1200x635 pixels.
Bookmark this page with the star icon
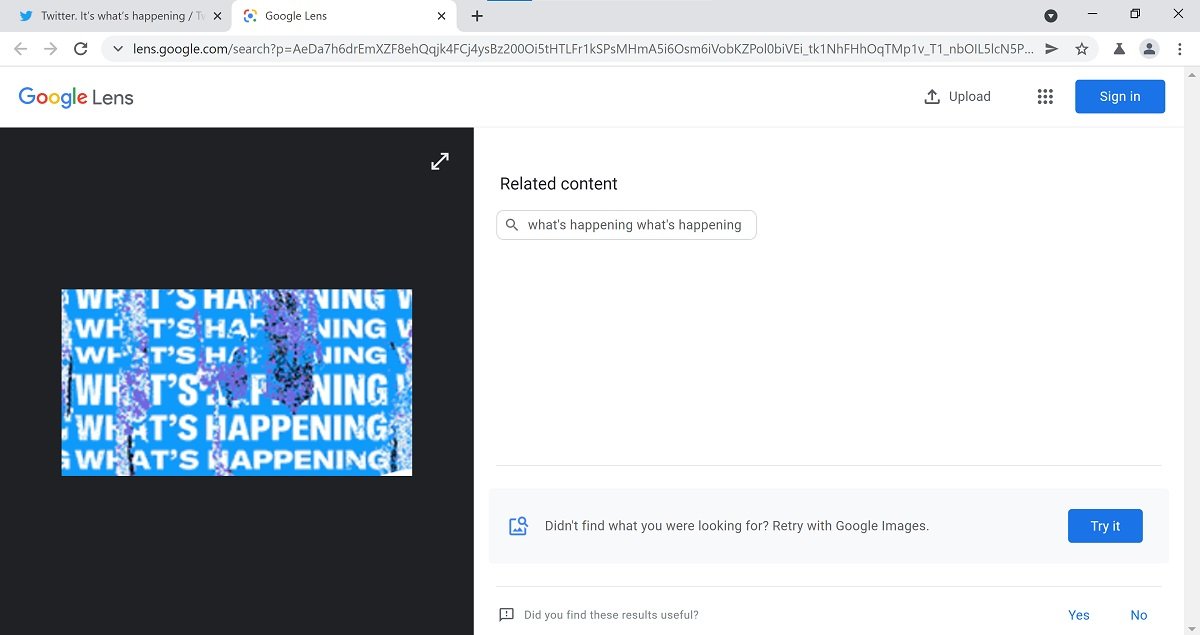(x=1081, y=48)
